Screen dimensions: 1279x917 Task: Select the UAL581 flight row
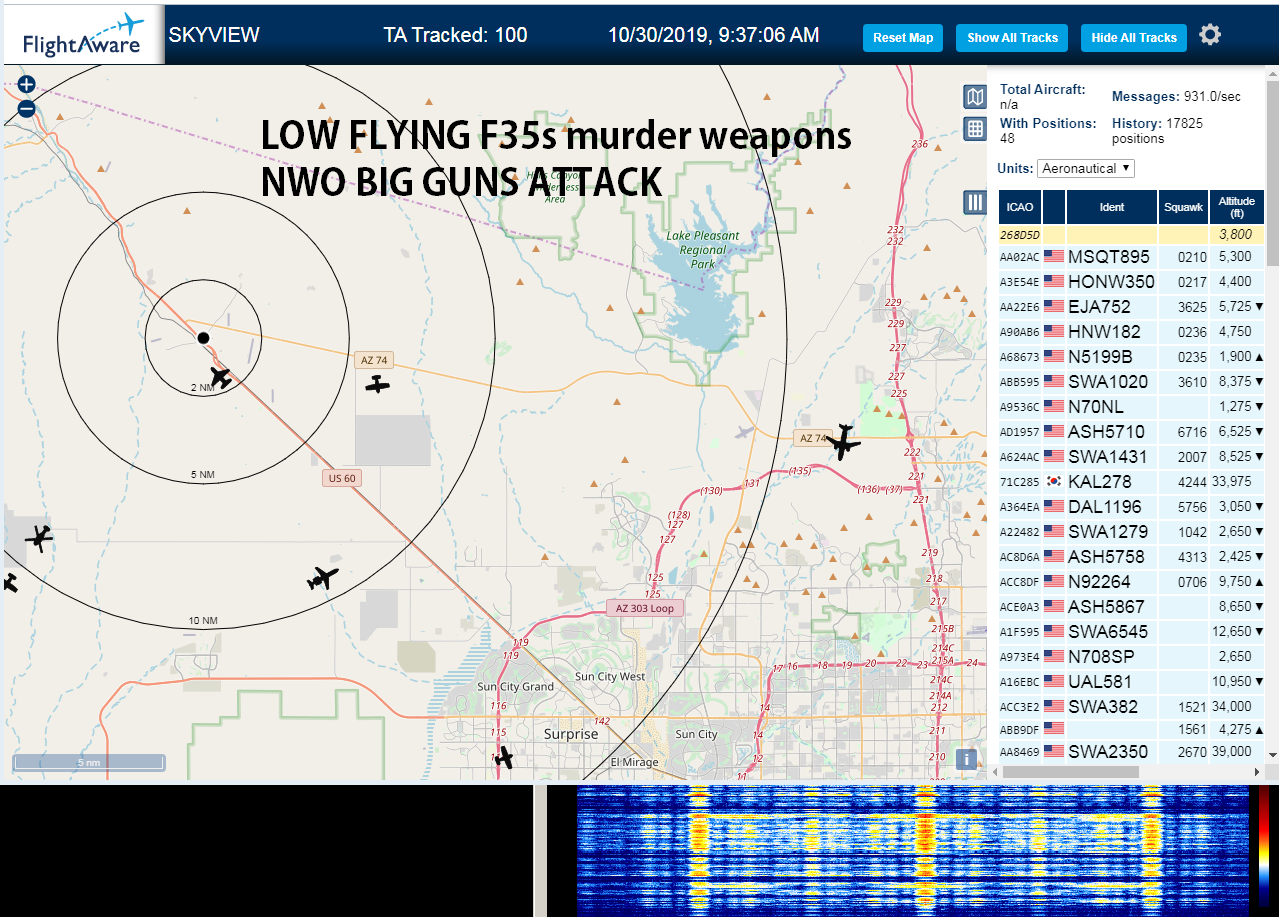click(x=1132, y=682)
